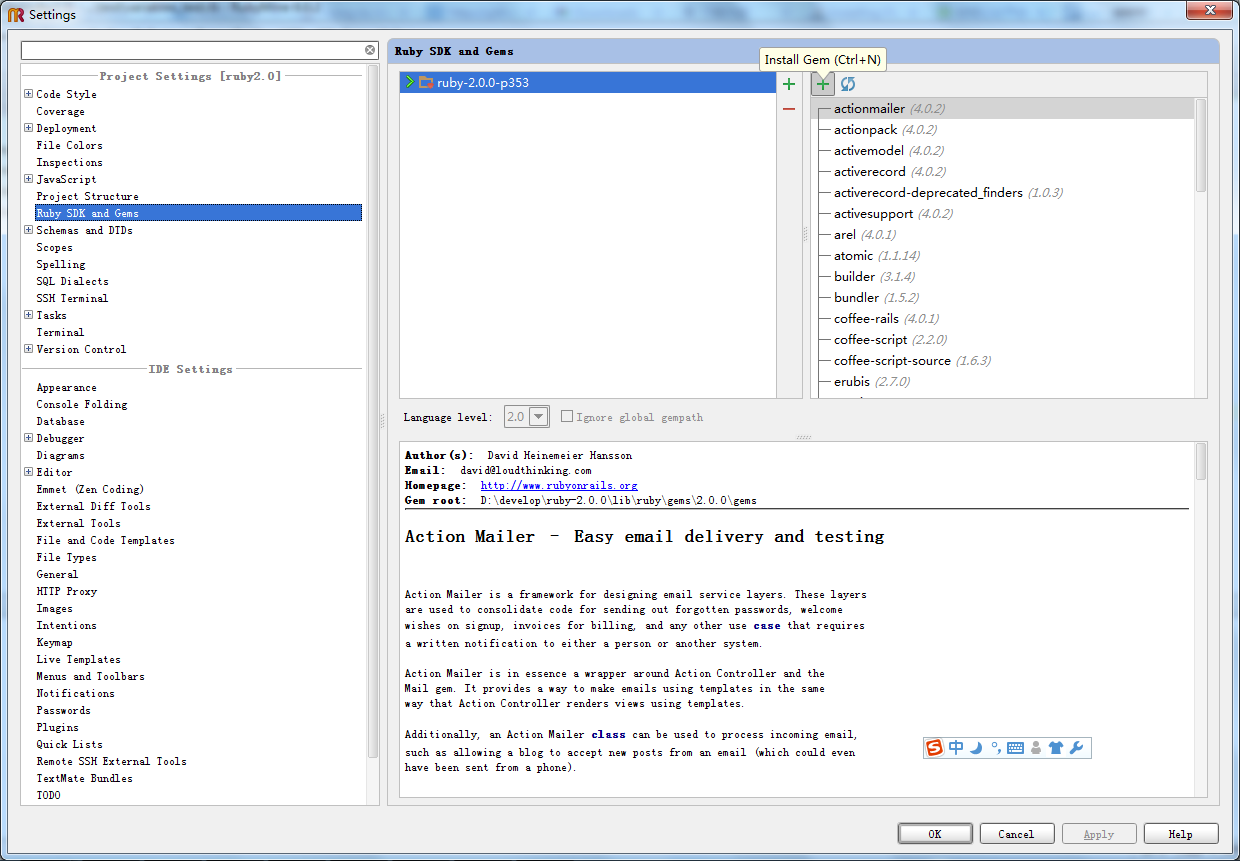
Task: Click the OK button
Action: click(x=935, y=833)
